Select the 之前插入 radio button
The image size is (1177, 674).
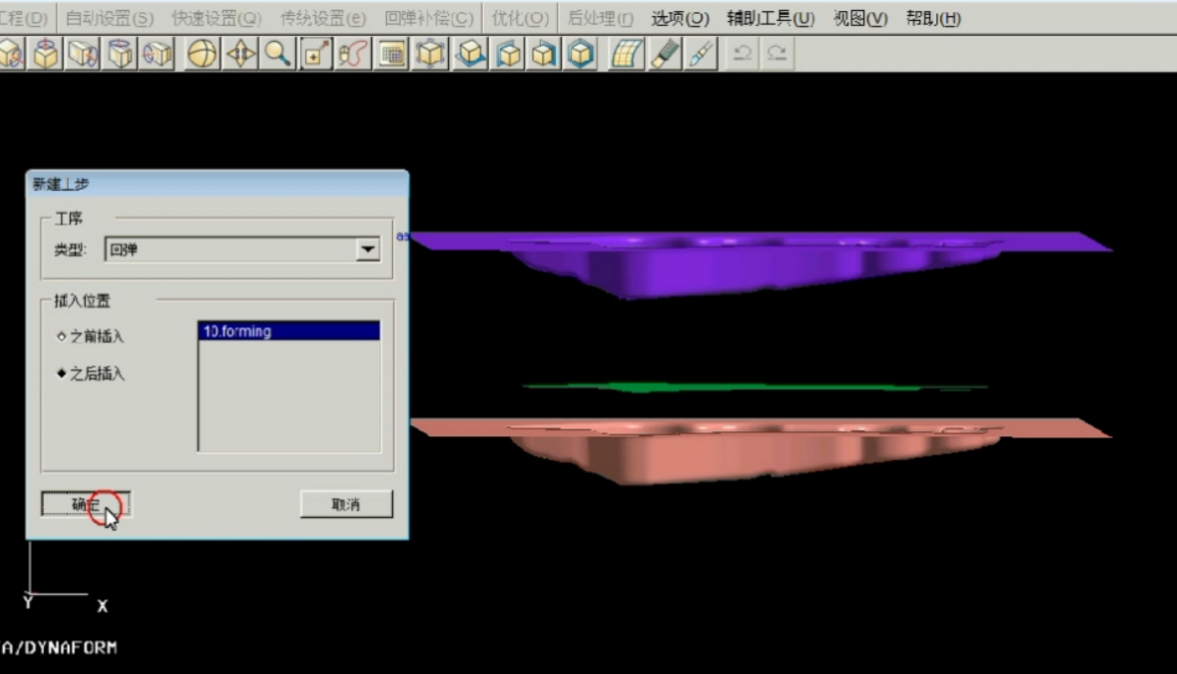point(62,337)
